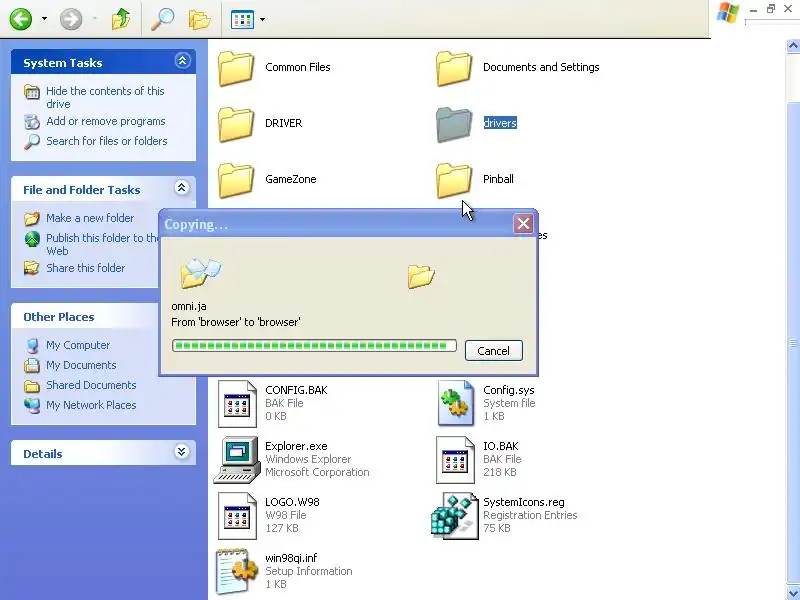Select the IO.BAK file icon
This screenshot has width=800, height=600.
(455, 460)
